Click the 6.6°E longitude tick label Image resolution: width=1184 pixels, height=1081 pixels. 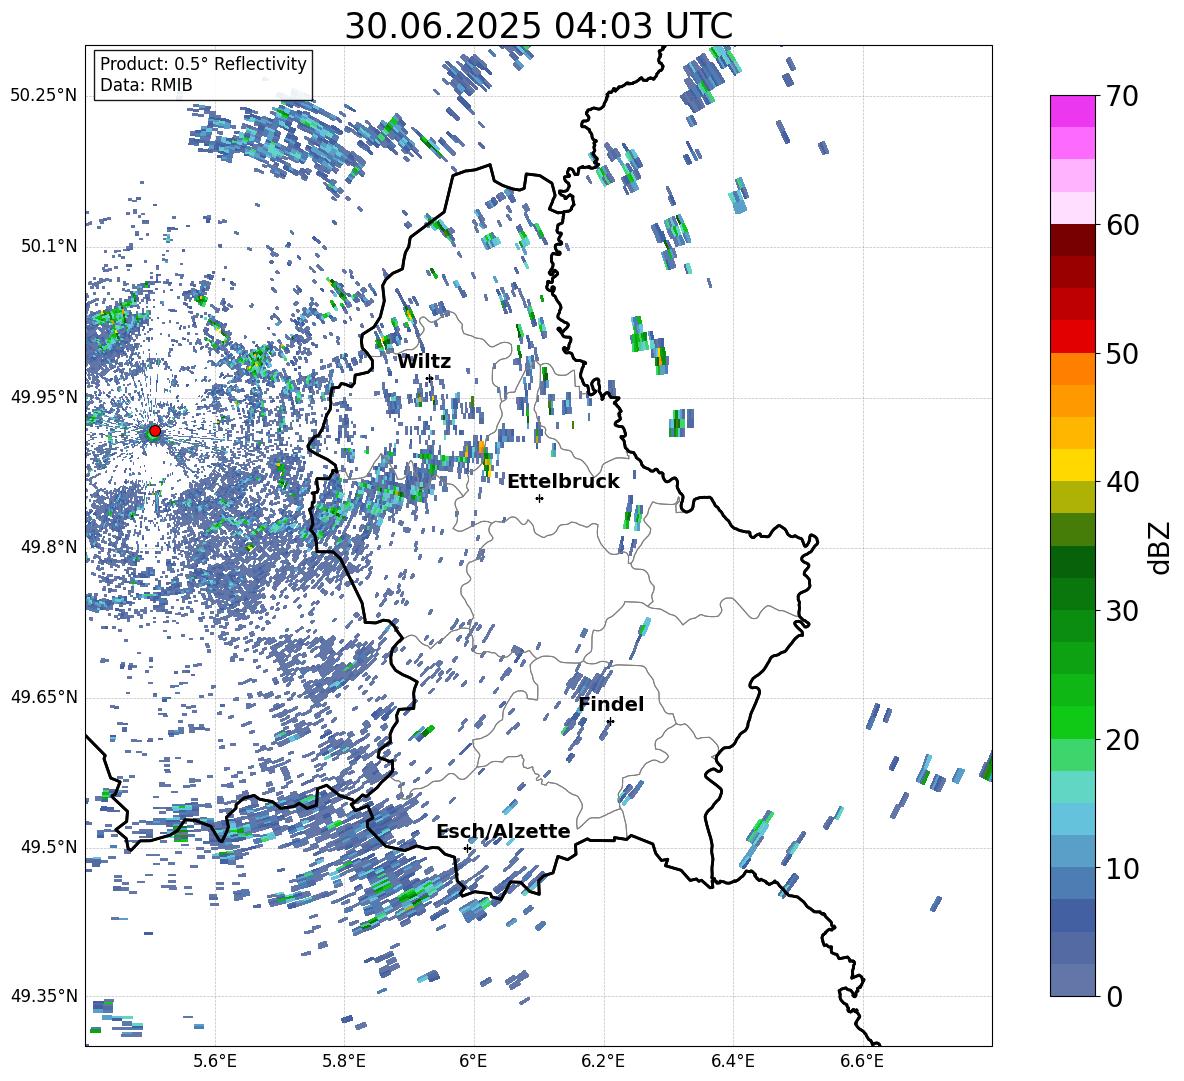click(x=862, y=1061)
